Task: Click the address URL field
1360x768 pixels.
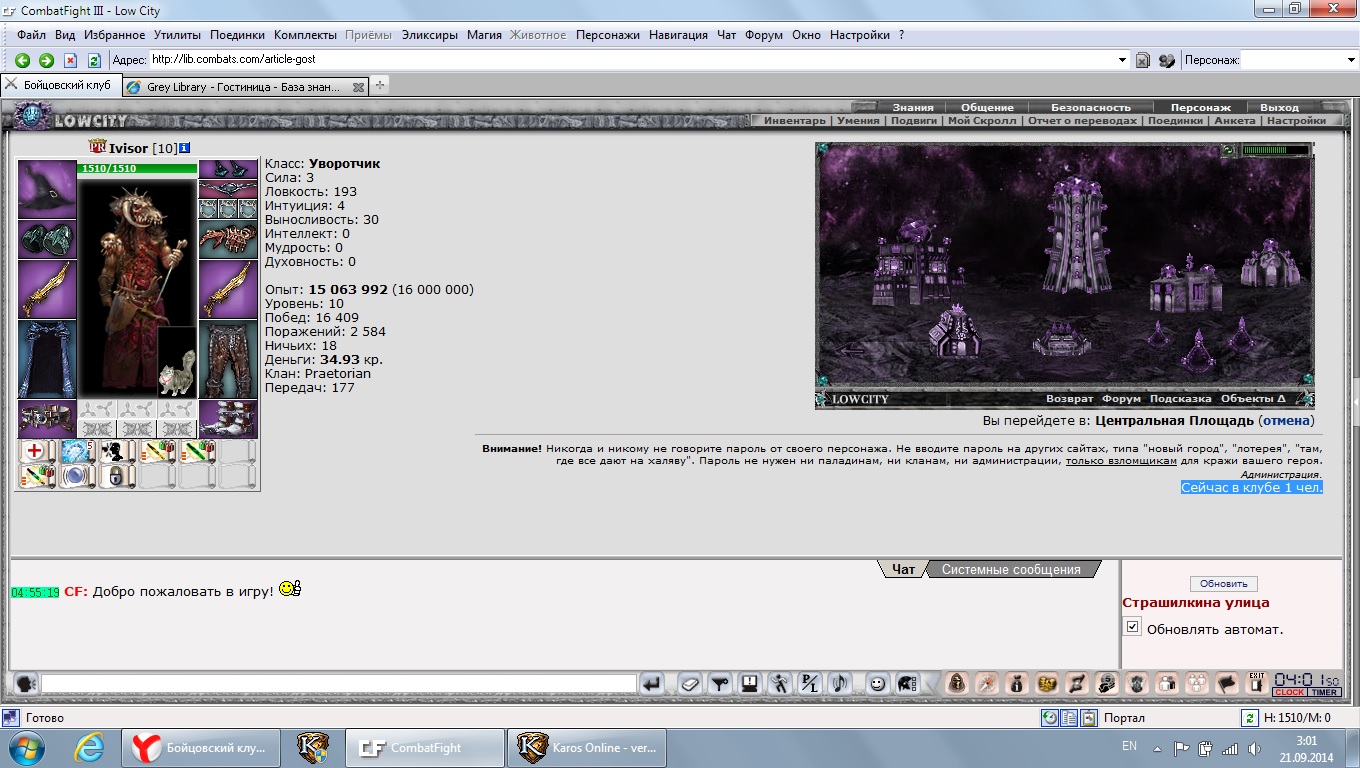Action: click(632, 60)
